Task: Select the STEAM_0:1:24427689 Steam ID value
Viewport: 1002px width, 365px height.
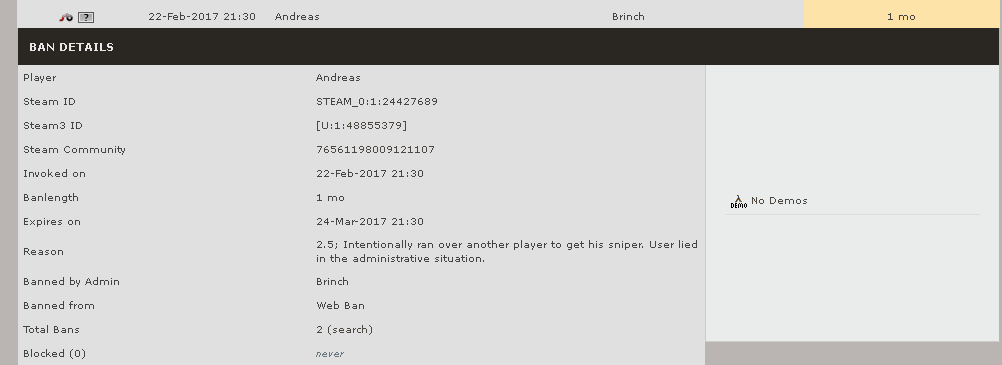Action: point(376,102)
